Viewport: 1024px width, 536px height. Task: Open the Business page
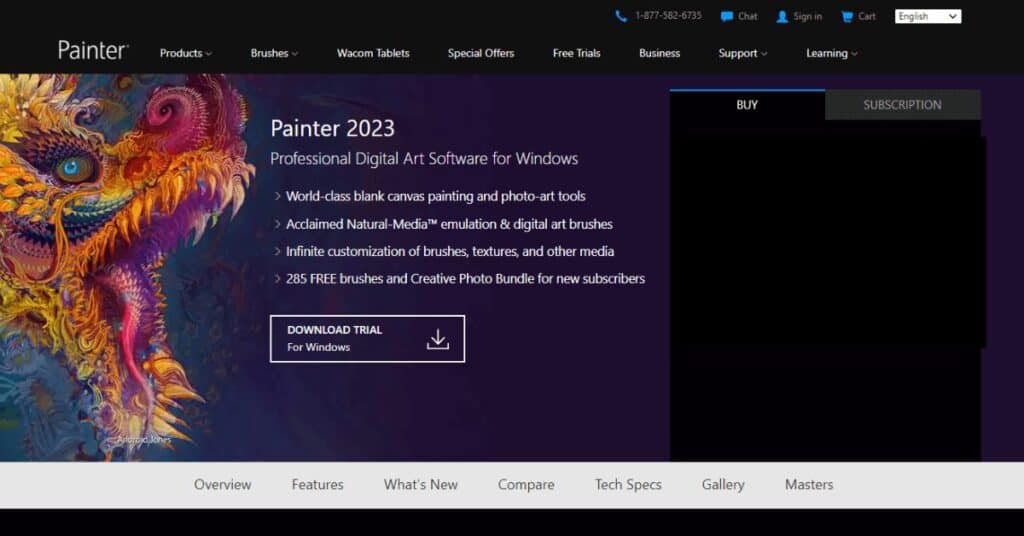pos(659,54)
